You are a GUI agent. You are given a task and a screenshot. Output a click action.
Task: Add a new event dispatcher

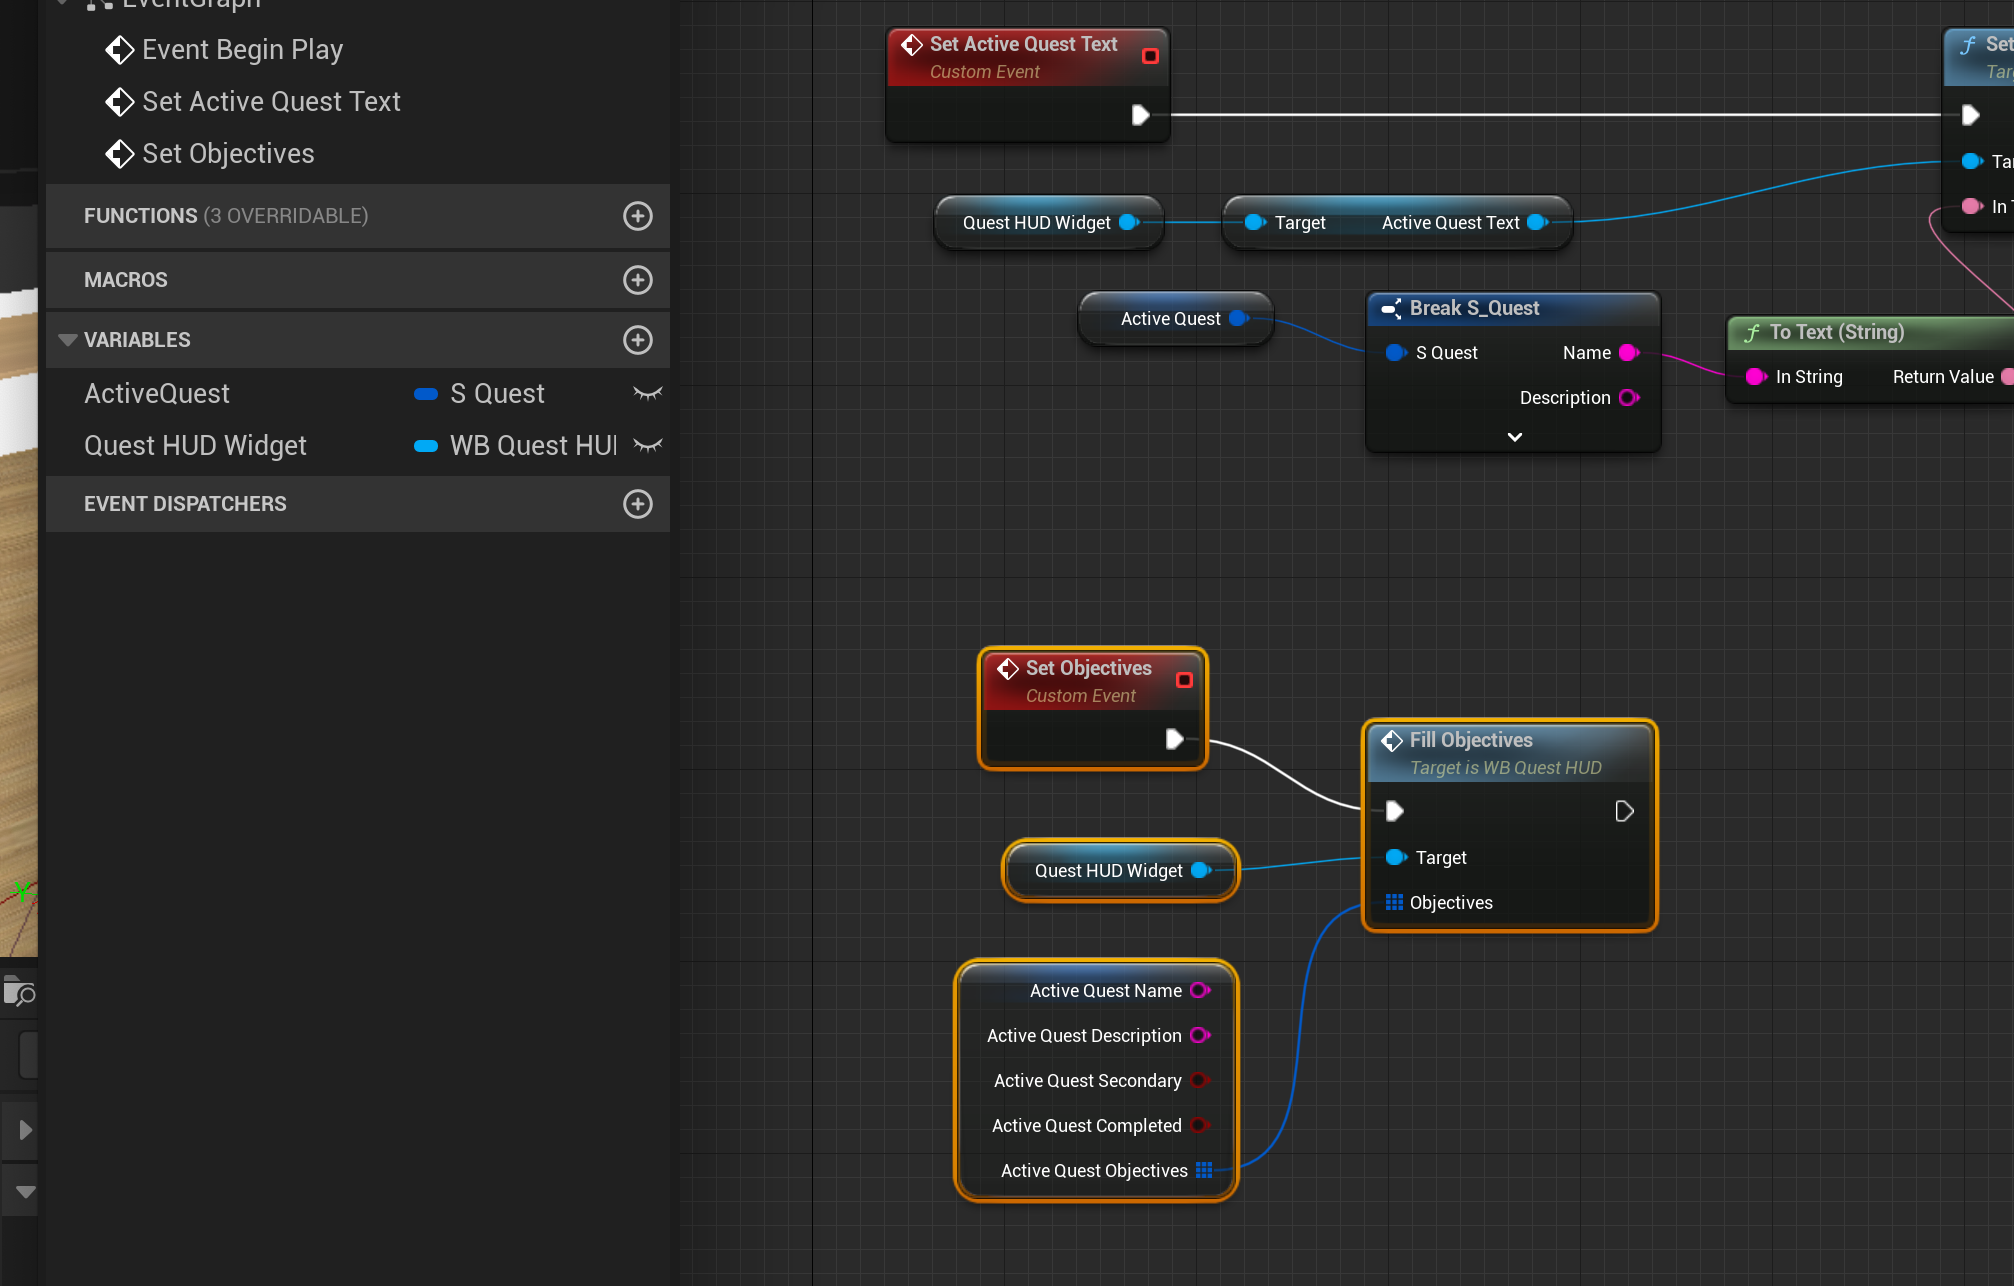click(x=637, y=504)
